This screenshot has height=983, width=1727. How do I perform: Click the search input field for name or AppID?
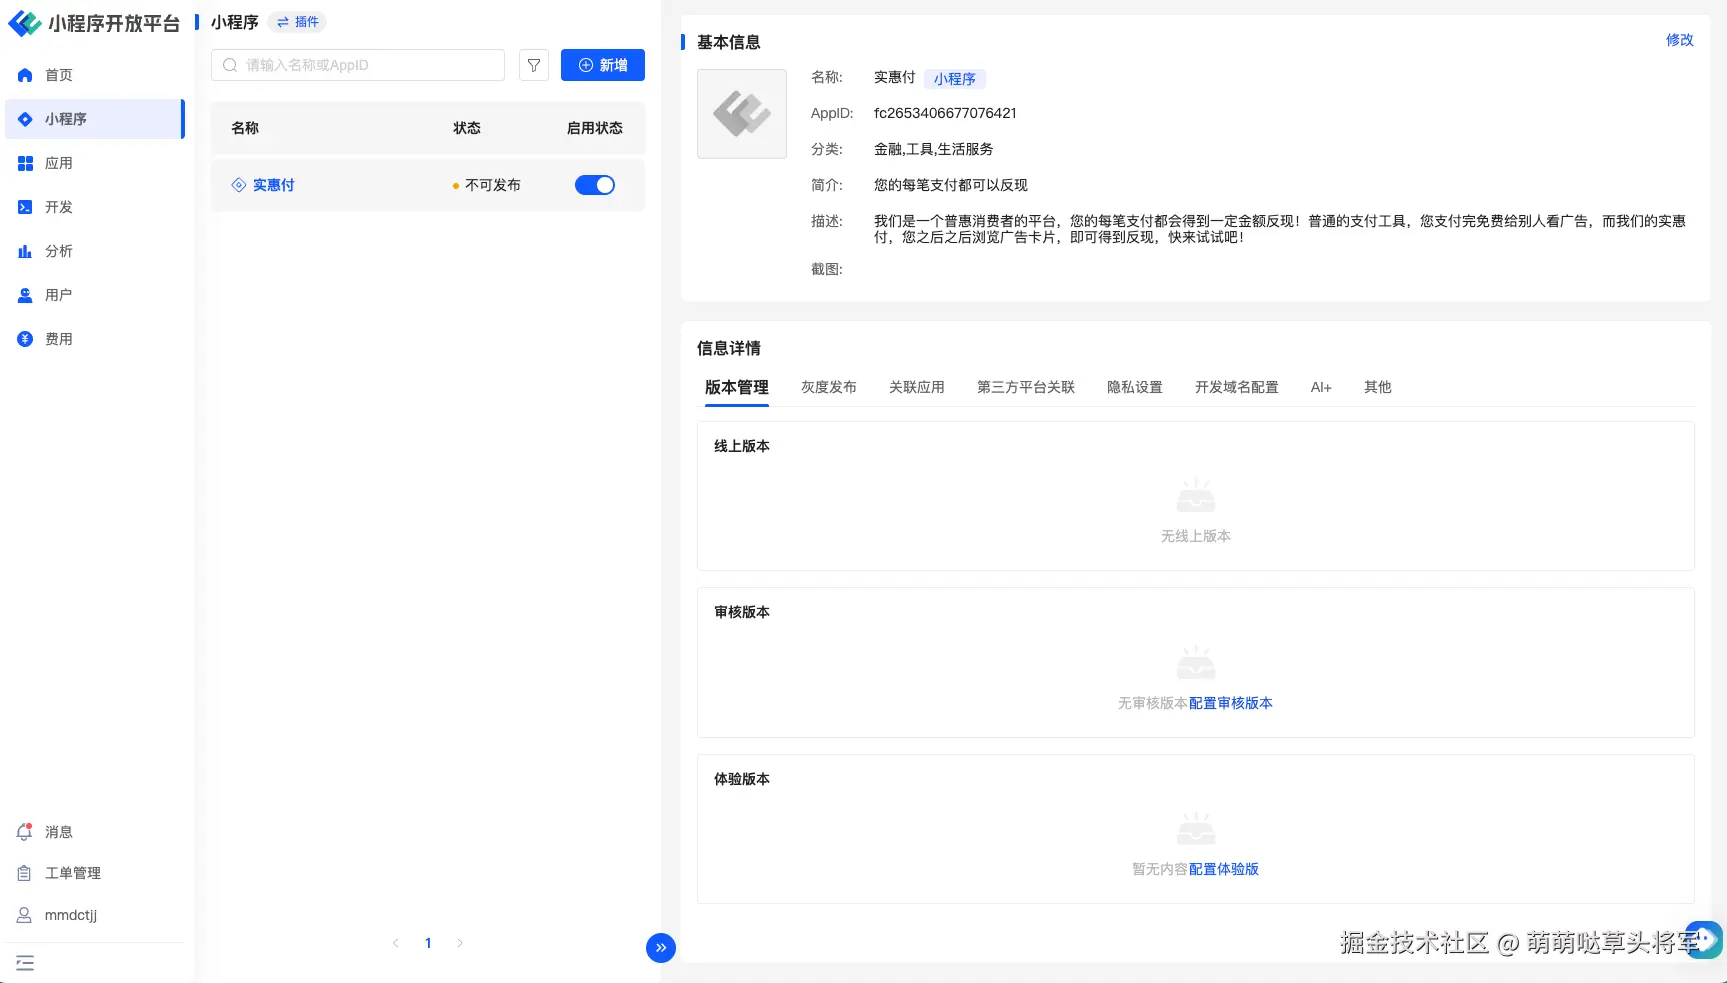point(357,65)
